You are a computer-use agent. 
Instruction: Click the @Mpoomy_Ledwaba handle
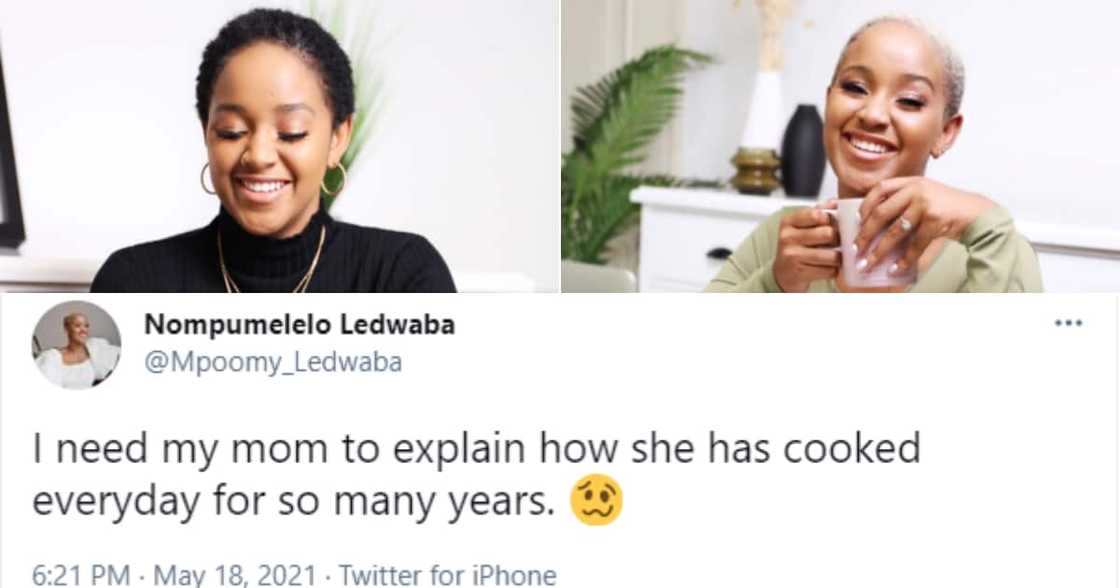[273, 362]
